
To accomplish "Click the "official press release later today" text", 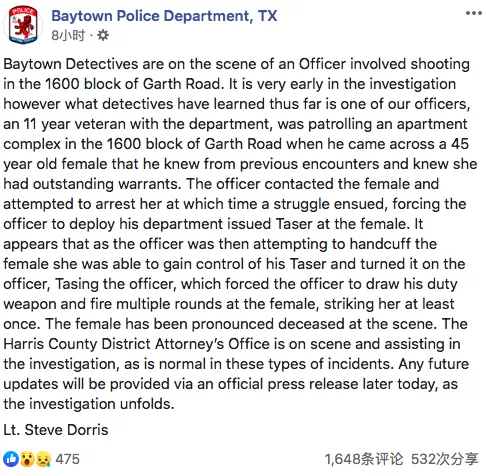I will point(328,384).
